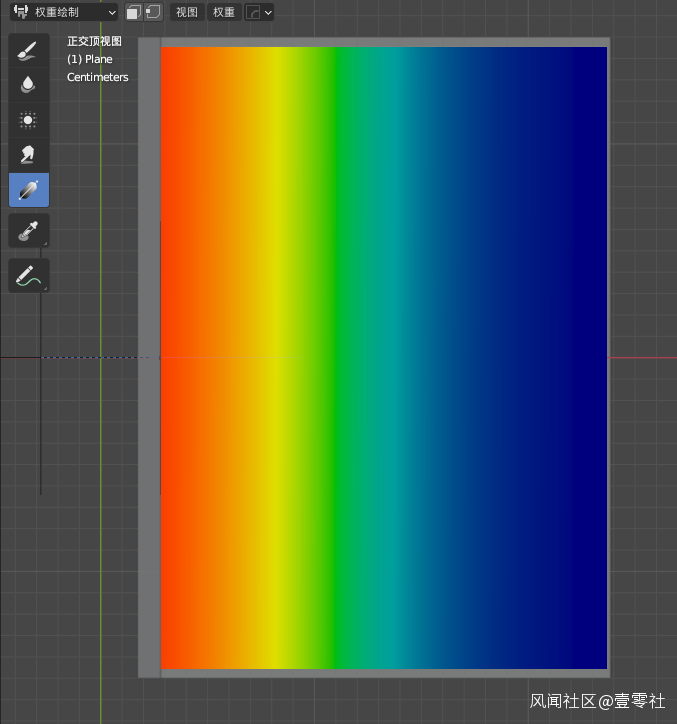Expand the falloff chevron arrow in header
This screenshot has height=724, width=677.
point(268,12)
